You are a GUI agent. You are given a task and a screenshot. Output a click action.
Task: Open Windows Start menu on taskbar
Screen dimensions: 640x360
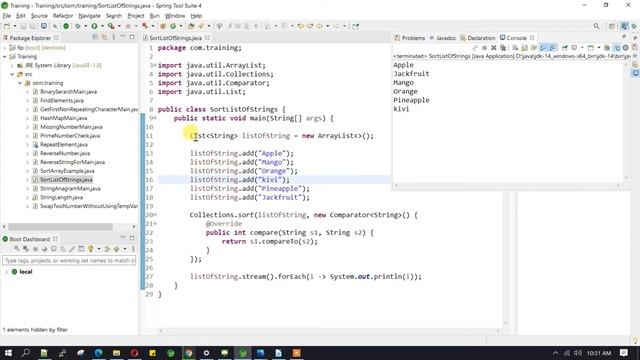[x=8, y=353]
